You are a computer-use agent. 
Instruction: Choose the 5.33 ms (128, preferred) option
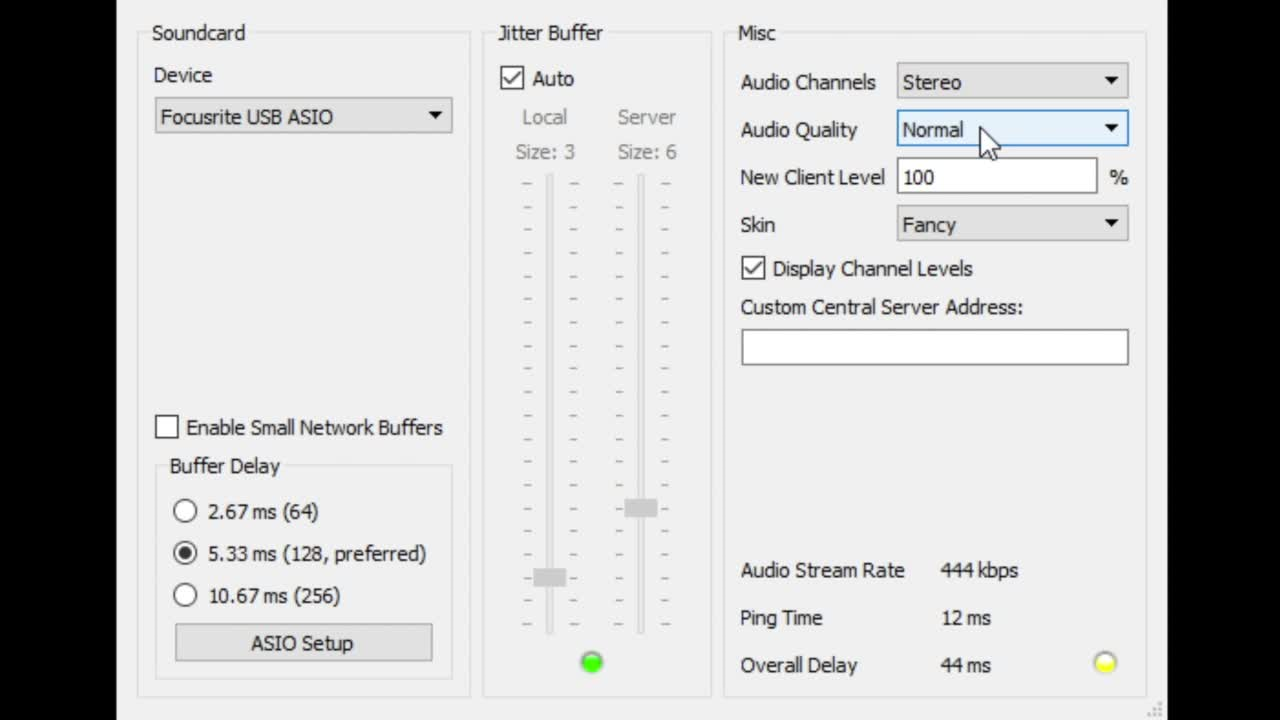click(x=185, y=553)
